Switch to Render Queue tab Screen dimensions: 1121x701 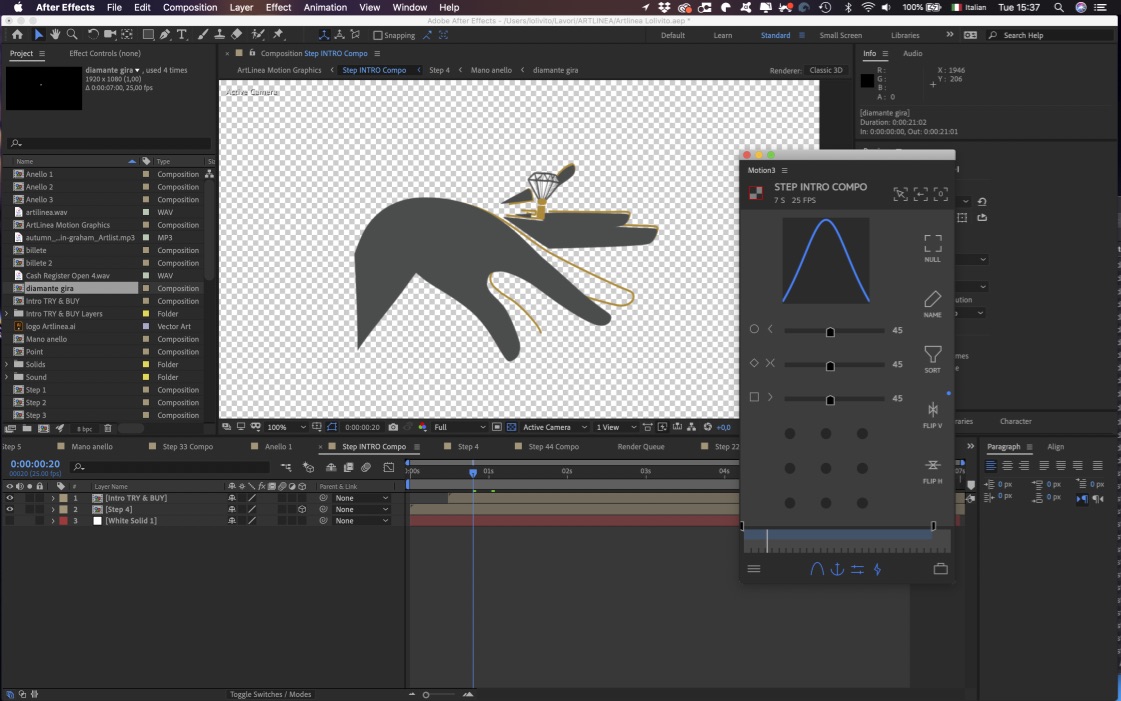[641, 447]
